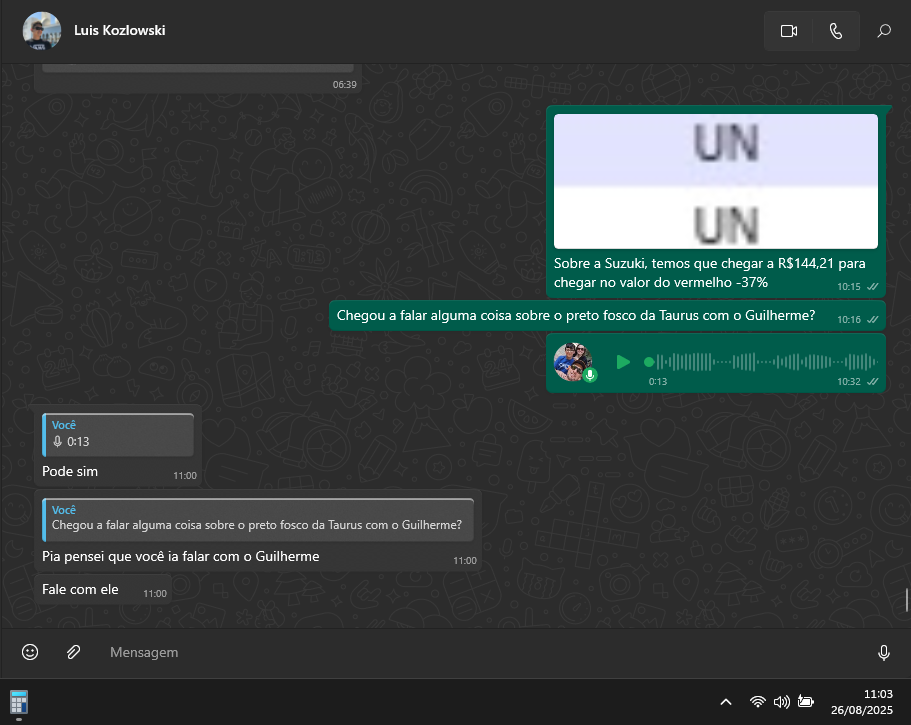Open Wi-Fi network settings in the tray
The width and height of the screenshot is (911, 725).
[758, 702]
